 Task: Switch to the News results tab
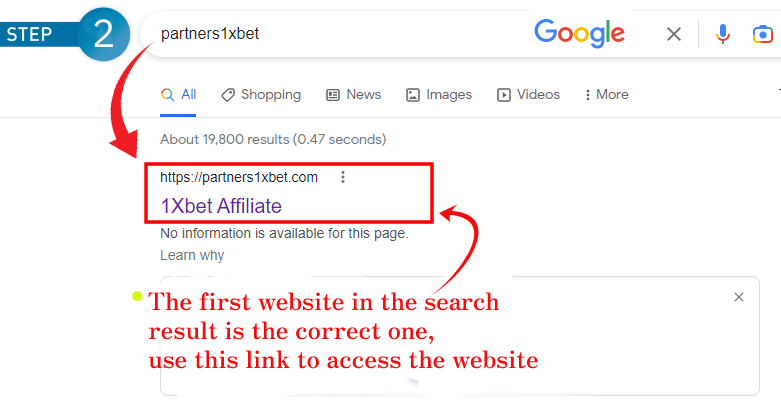(354, 95)
